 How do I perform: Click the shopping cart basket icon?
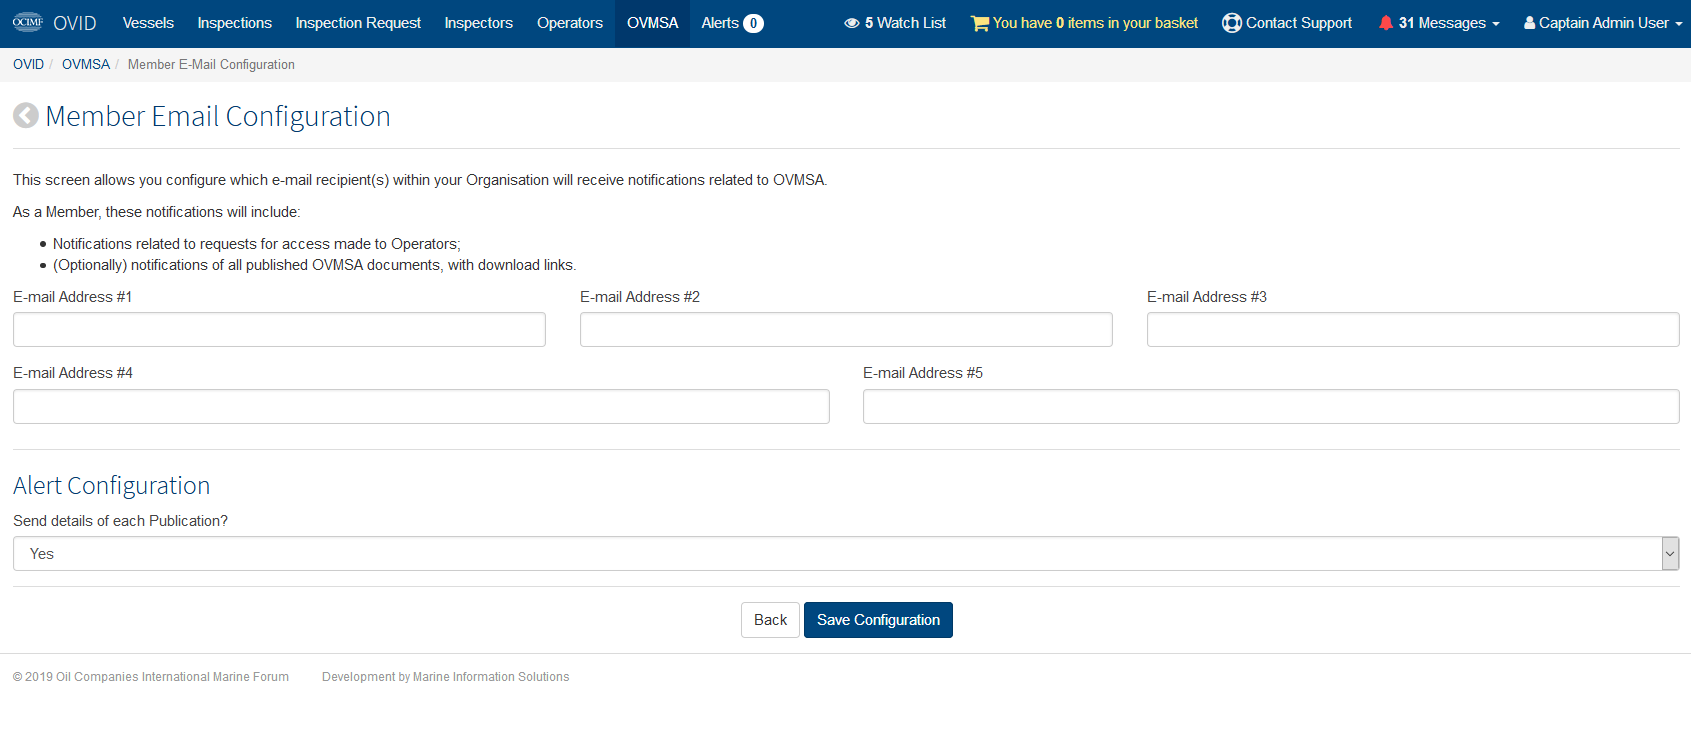(x=980, y=23)
